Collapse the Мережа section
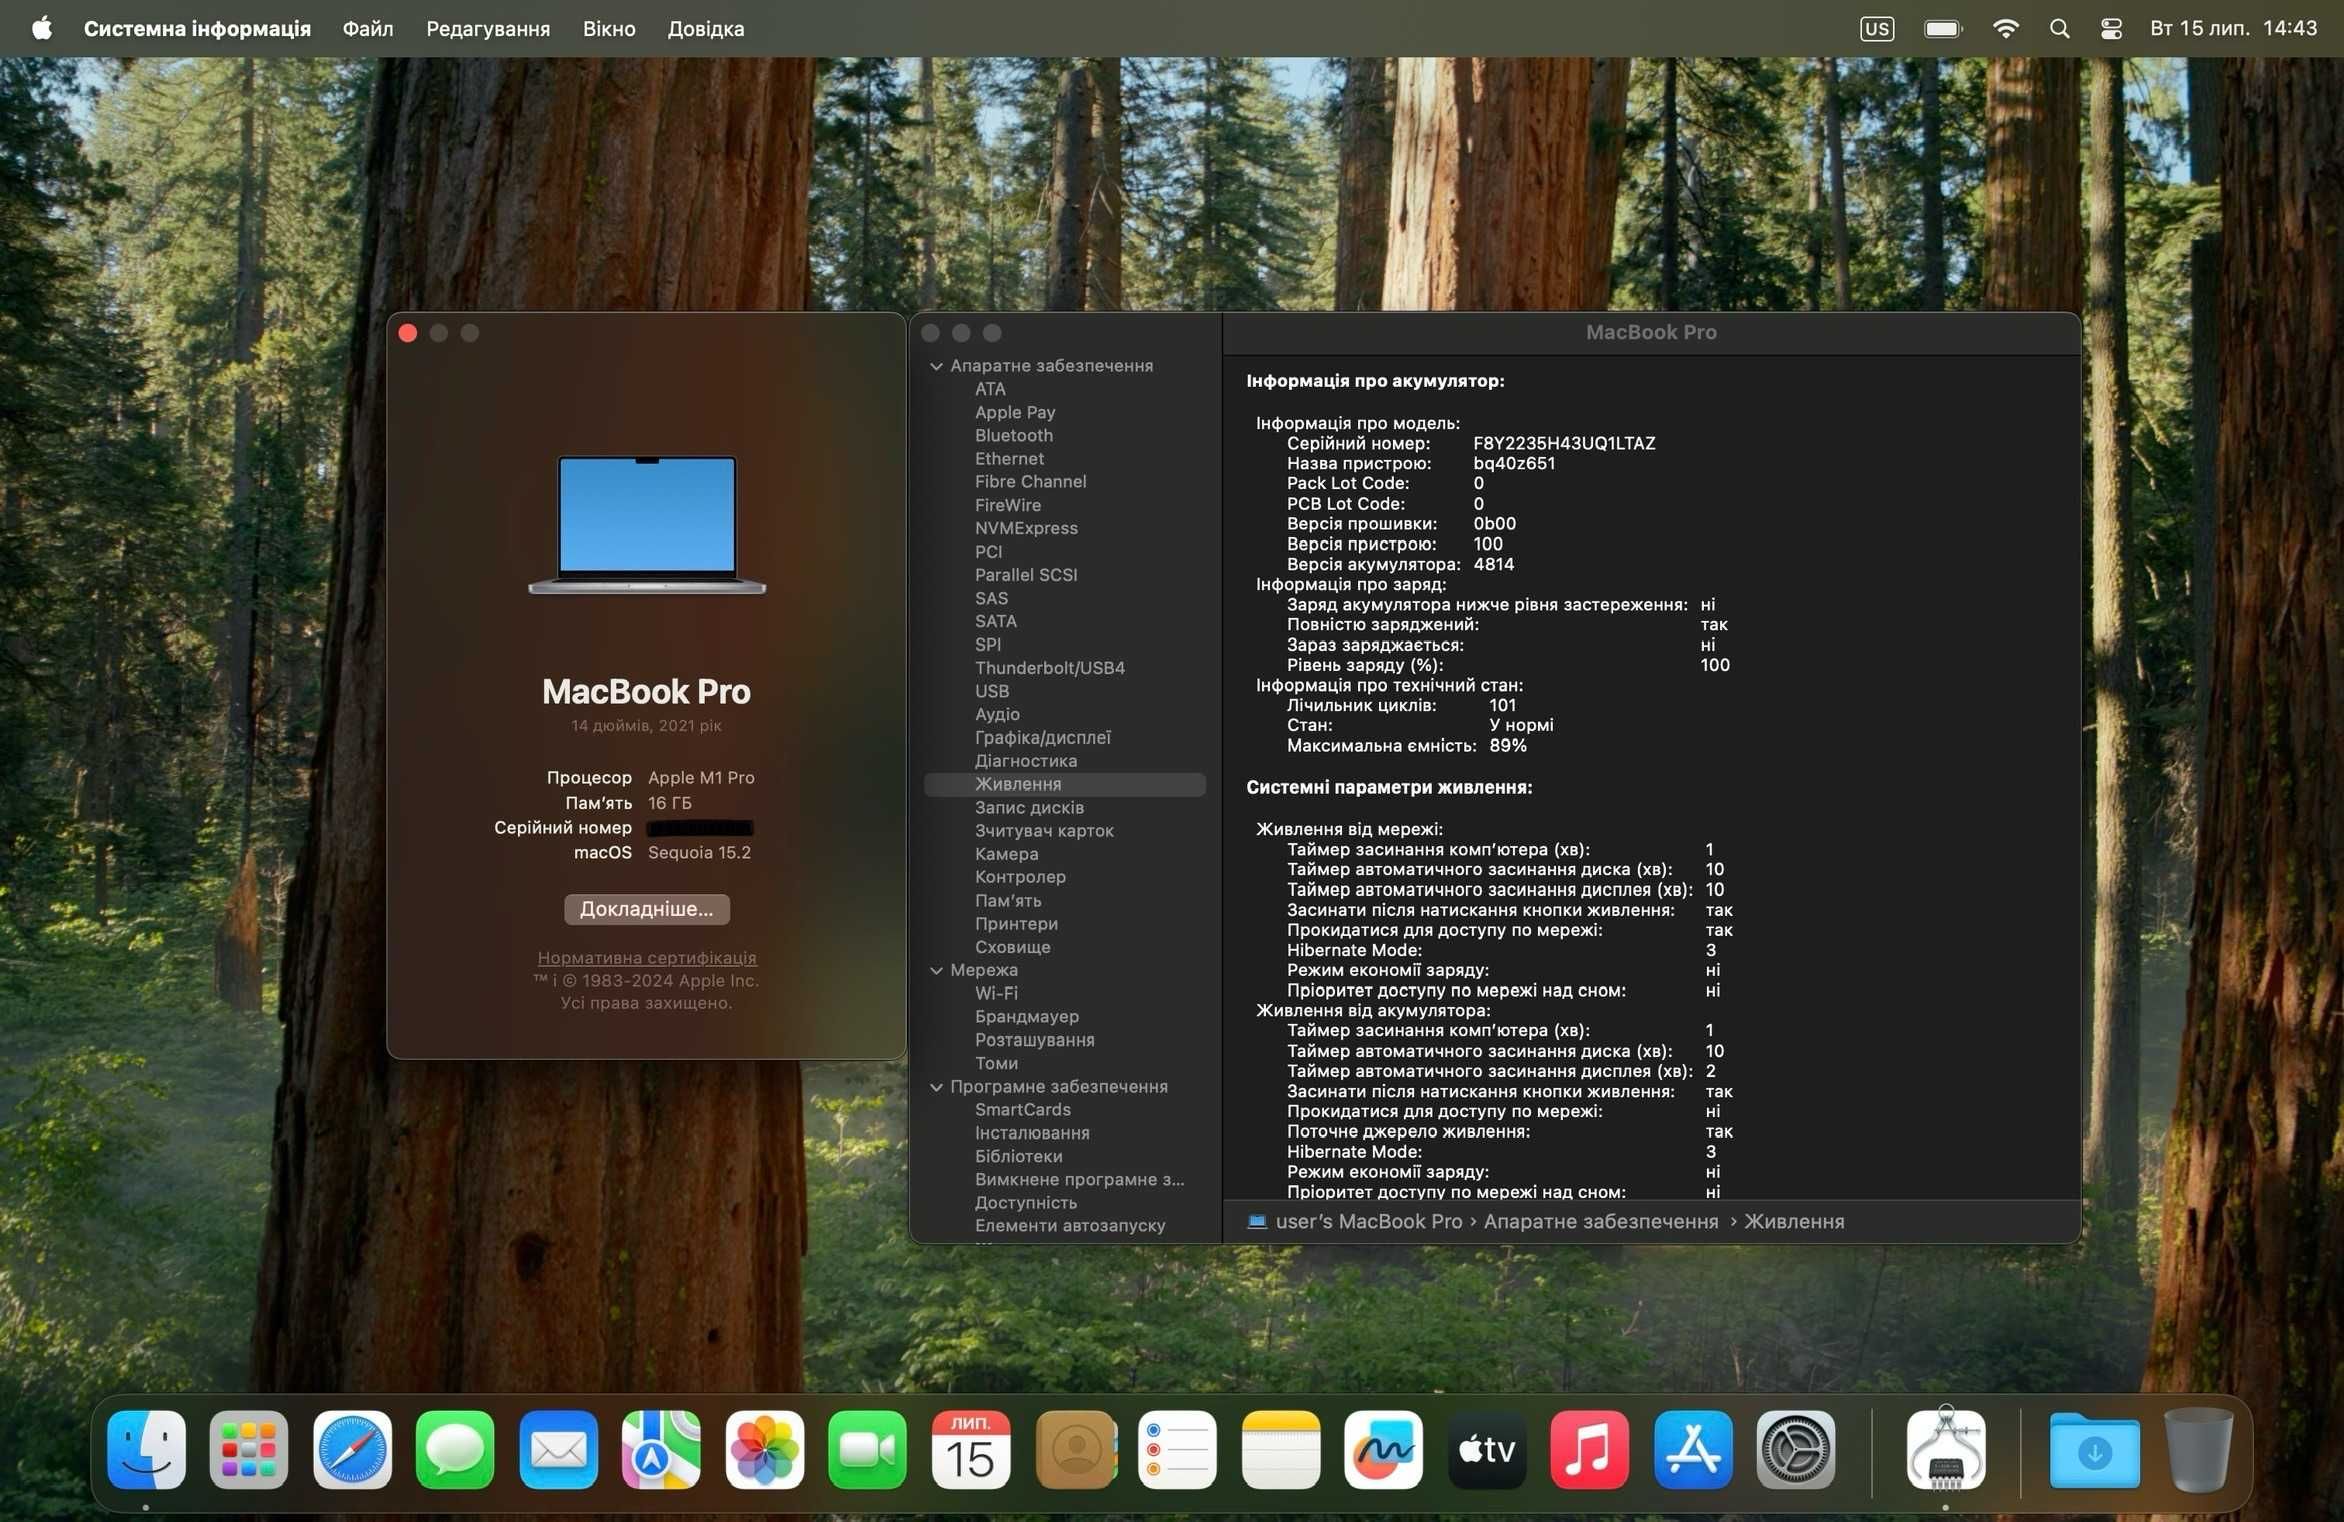 click(936, 970)
